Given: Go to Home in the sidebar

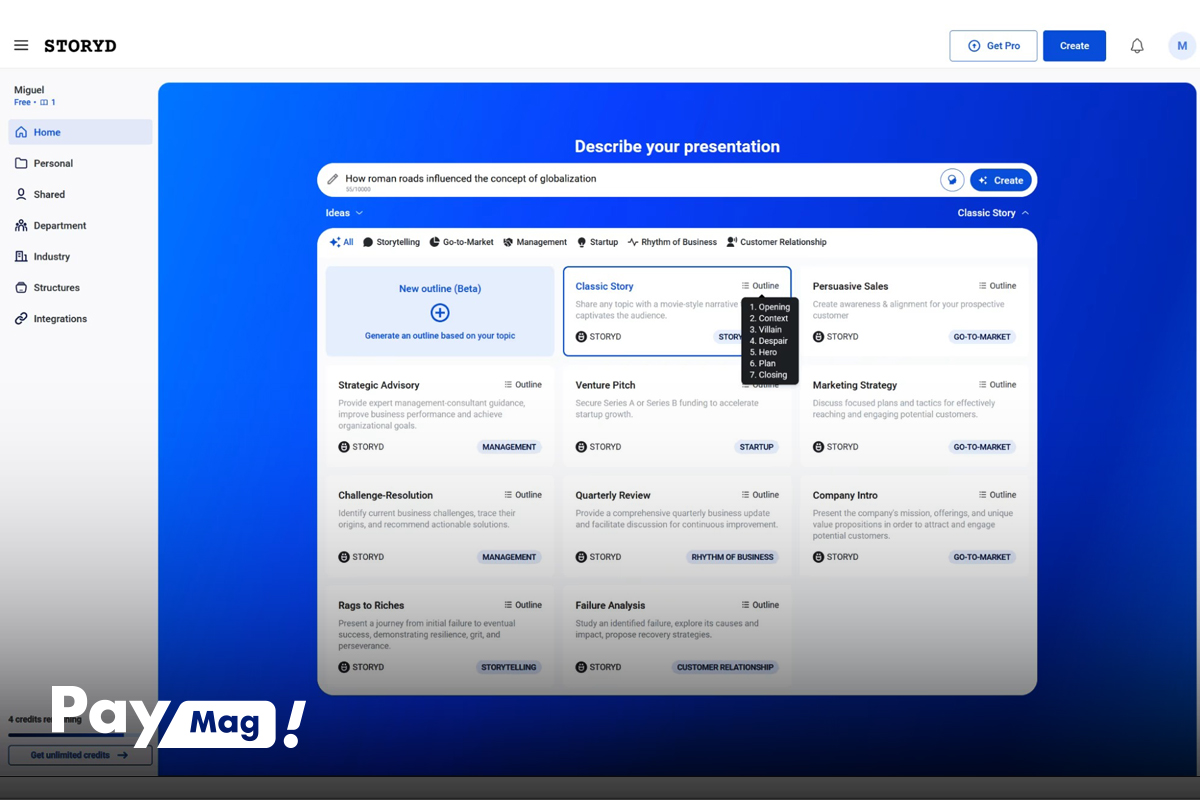Looking at the screenshot, I should (80, 132).
